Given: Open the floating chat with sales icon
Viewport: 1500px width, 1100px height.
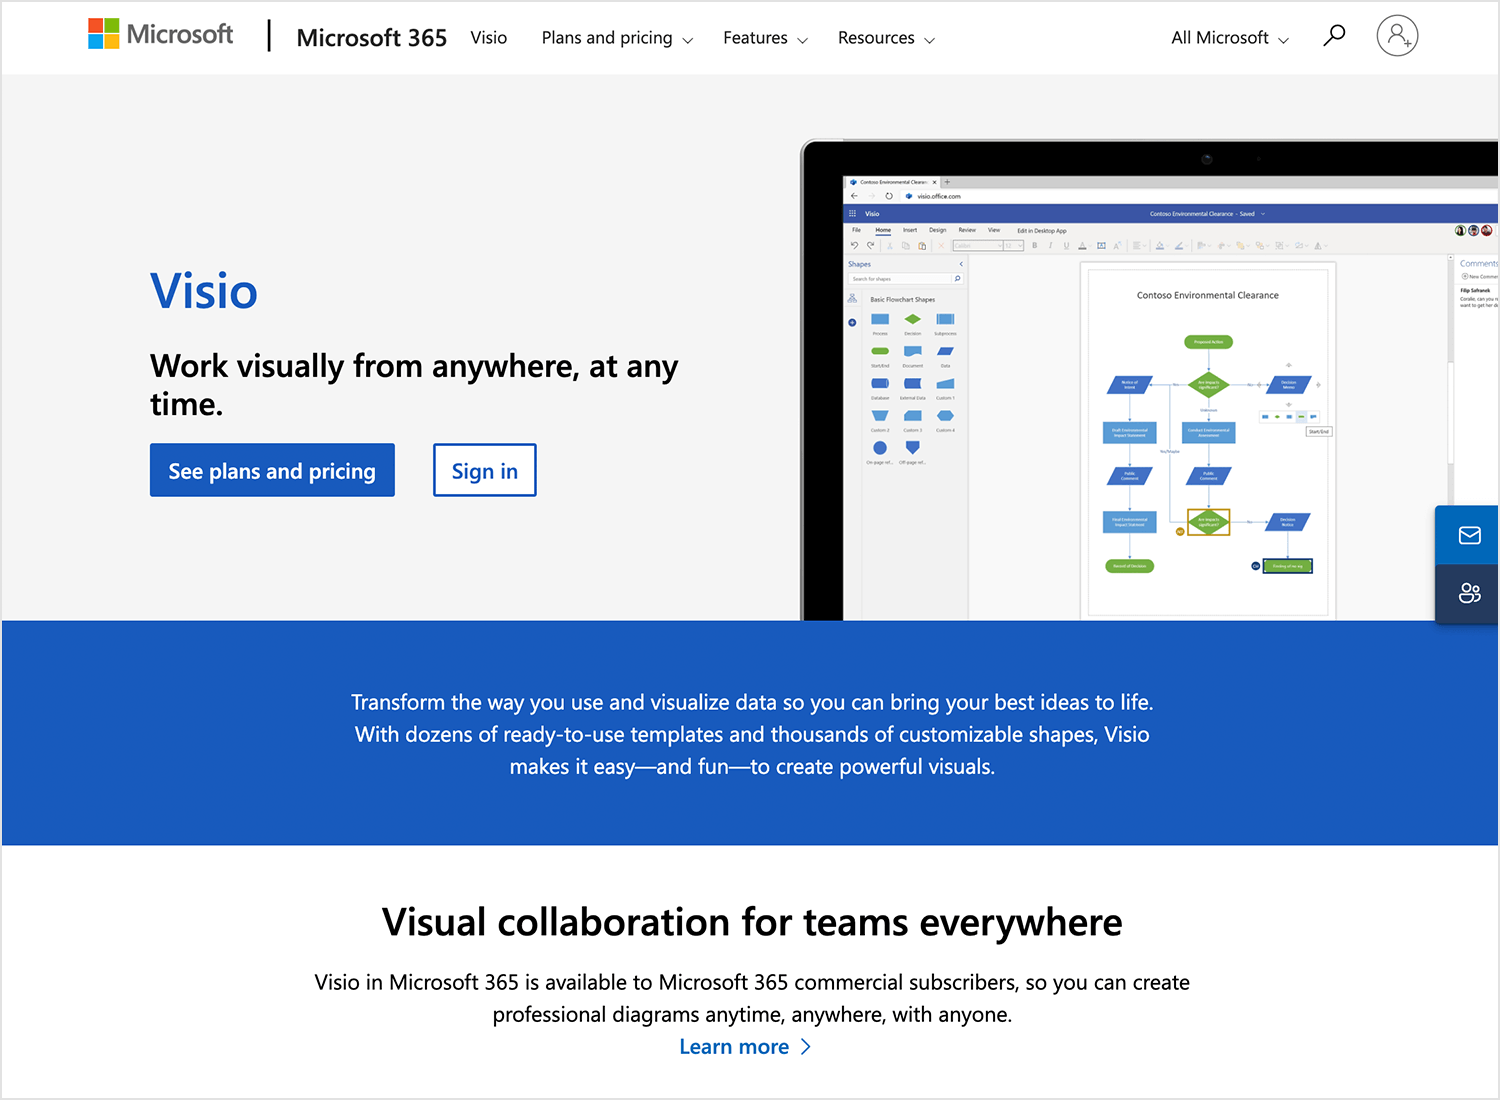Looking at the screenshot, I should (1469, 593).
